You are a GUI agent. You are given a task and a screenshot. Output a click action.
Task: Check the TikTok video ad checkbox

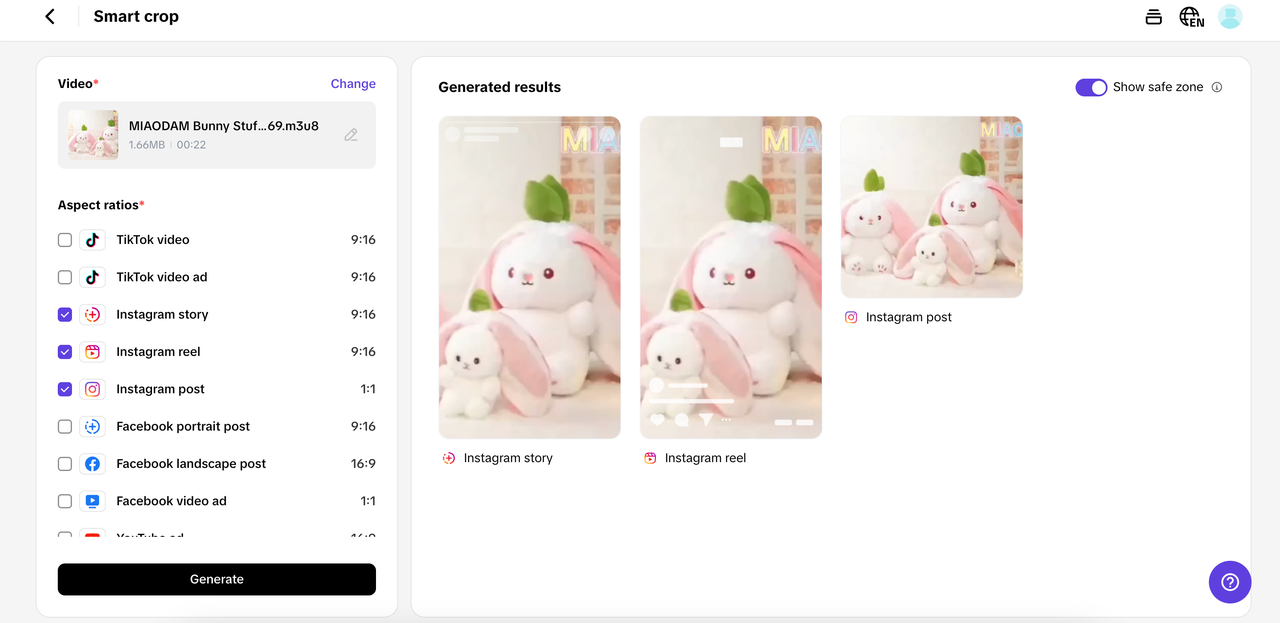click(x=64, y=277)
